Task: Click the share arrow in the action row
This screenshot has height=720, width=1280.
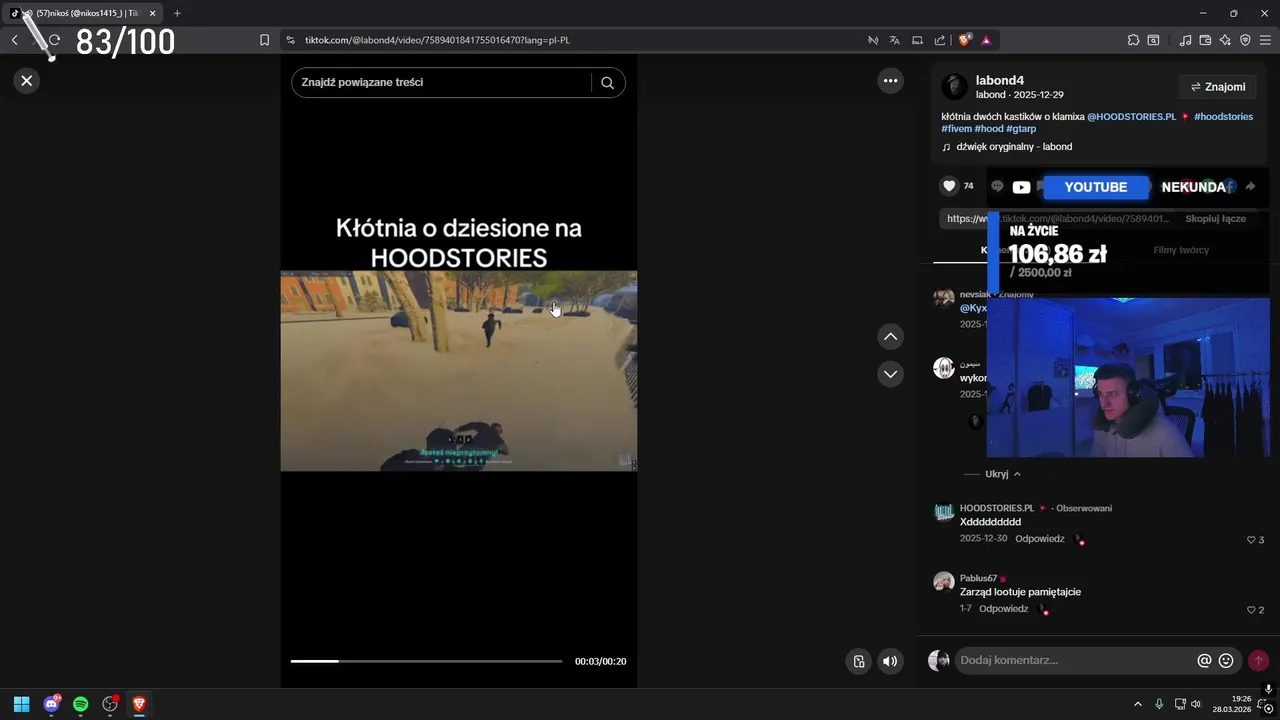Action: click(1250, 187)
